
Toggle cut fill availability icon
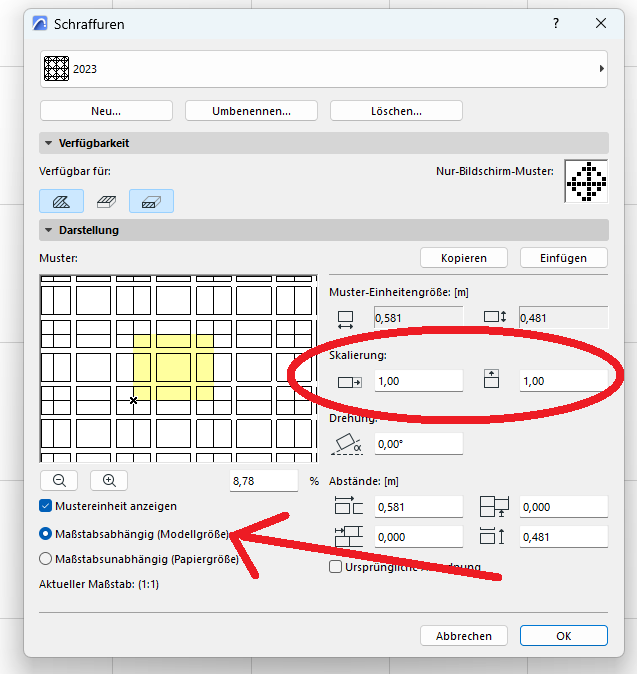coord(151,201)
